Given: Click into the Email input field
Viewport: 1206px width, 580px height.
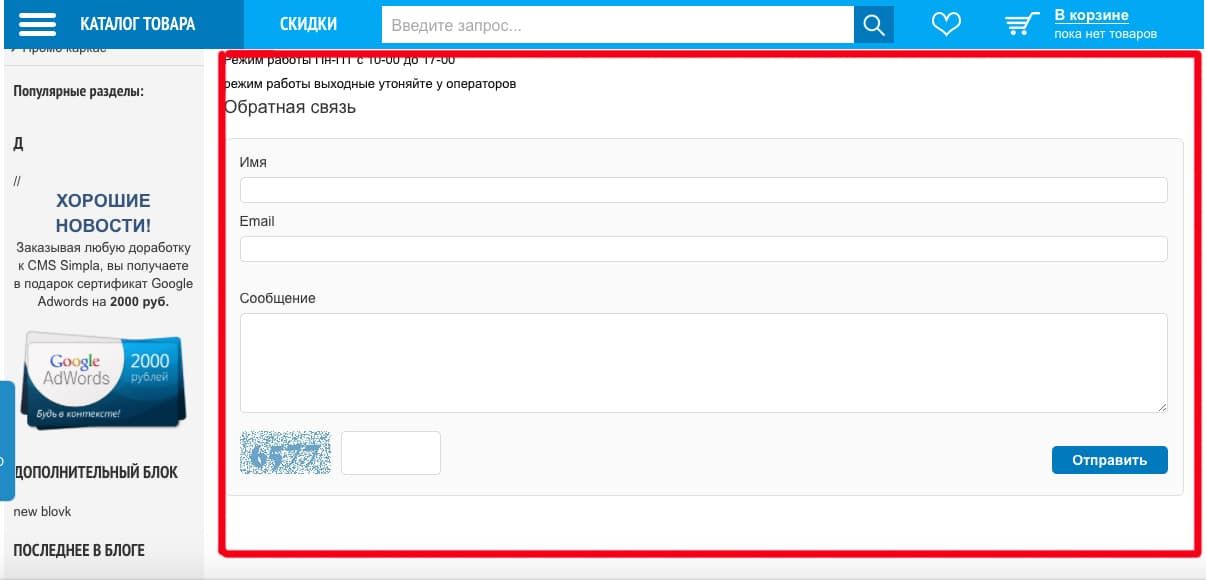Looking at the screenshot, I should 703,249.
